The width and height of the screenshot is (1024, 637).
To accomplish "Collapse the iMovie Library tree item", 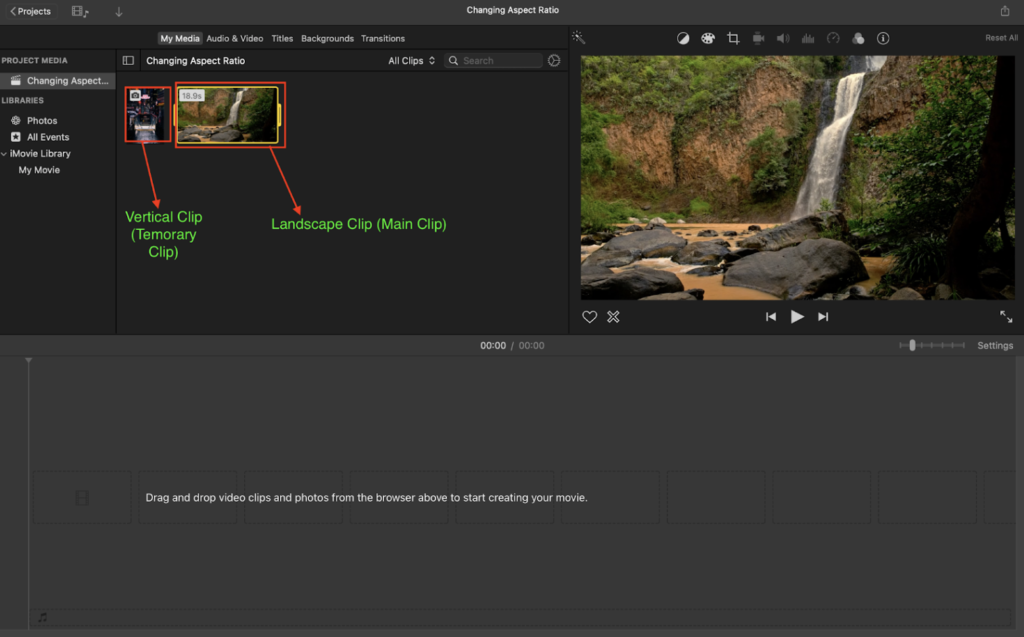I will (x=5, y=154).
